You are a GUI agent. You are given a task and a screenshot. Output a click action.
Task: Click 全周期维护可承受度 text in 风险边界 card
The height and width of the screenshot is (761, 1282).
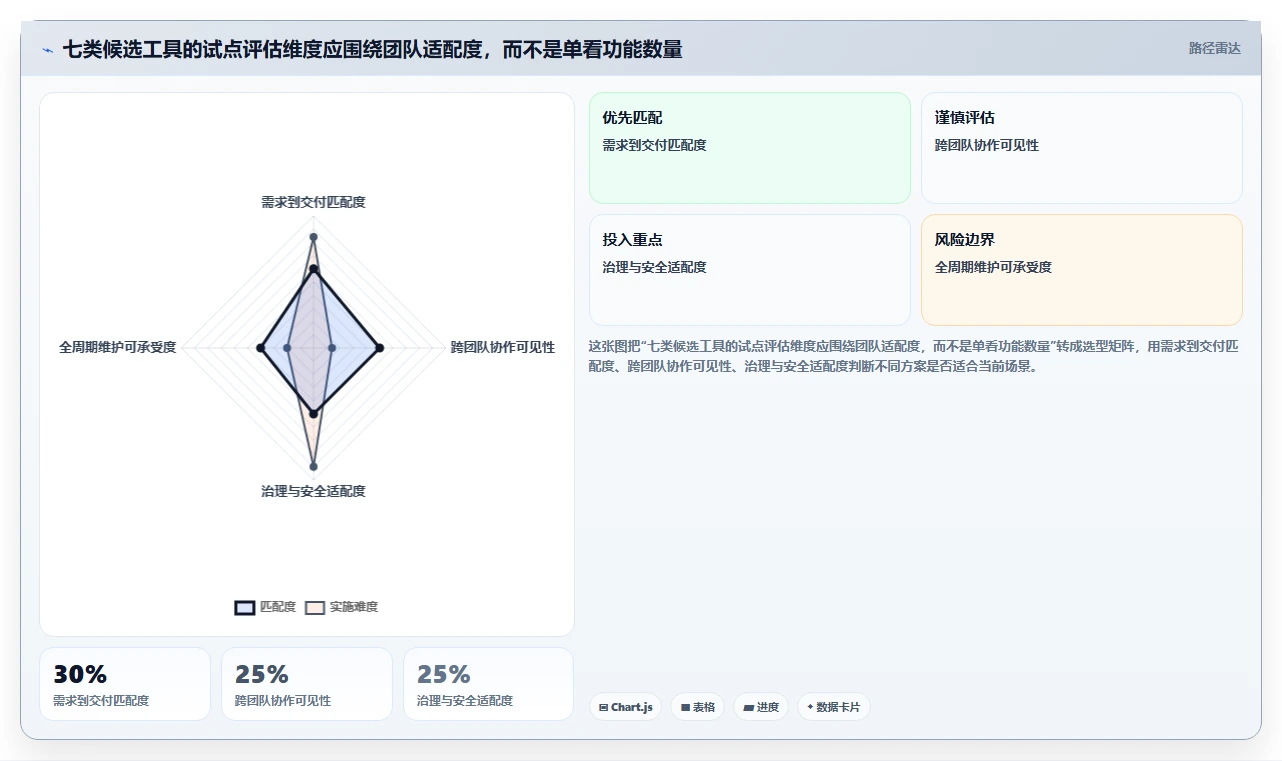993,267
